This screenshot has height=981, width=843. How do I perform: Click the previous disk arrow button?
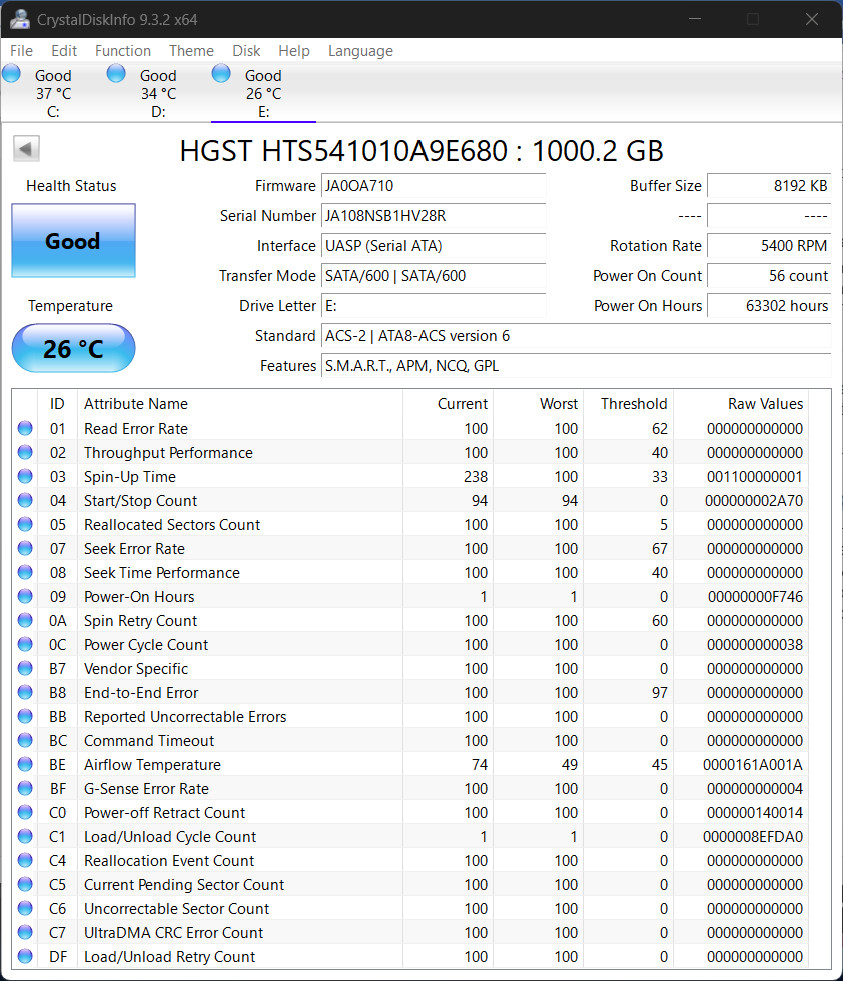tap(26, 149)
